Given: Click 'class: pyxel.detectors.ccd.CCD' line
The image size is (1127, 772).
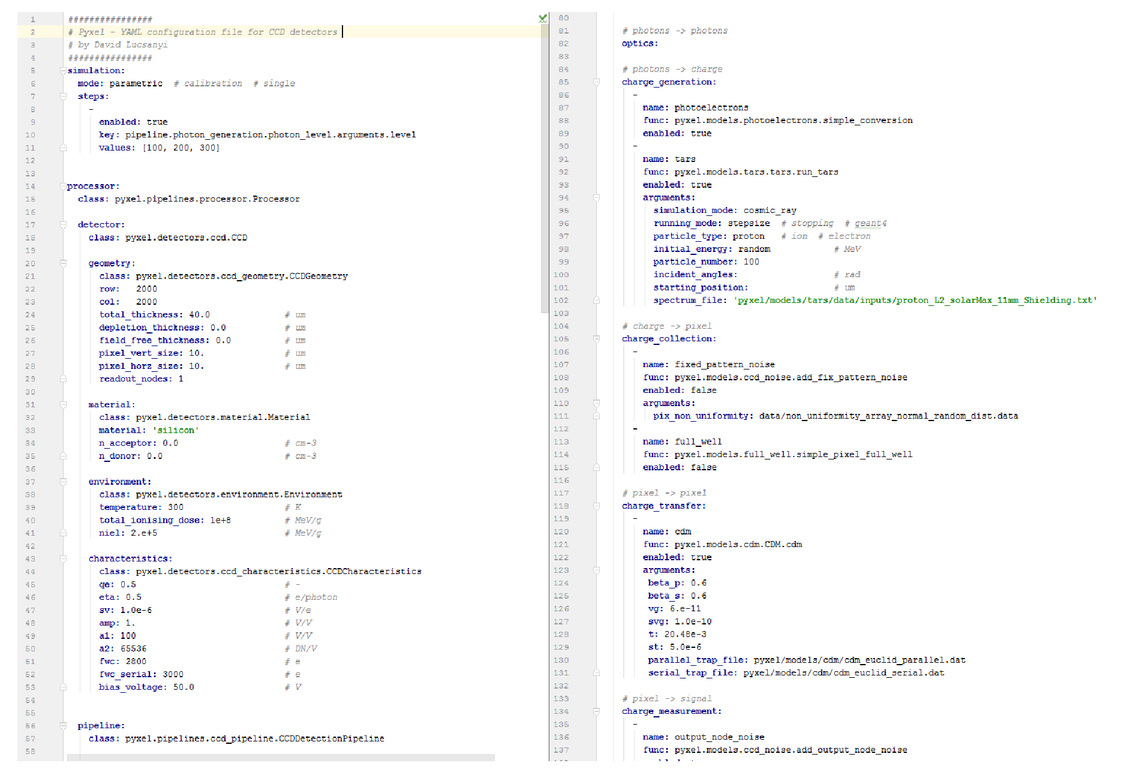Looking at the screenshot, I should click(x=167, y=238).
